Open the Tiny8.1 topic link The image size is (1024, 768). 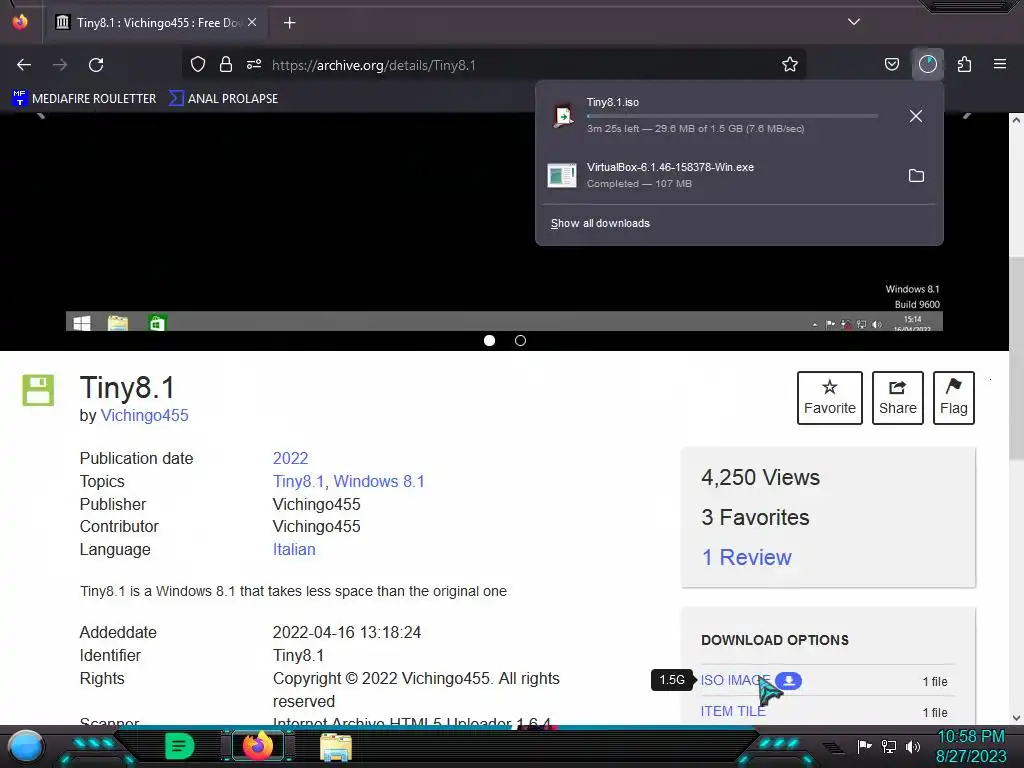298,481
